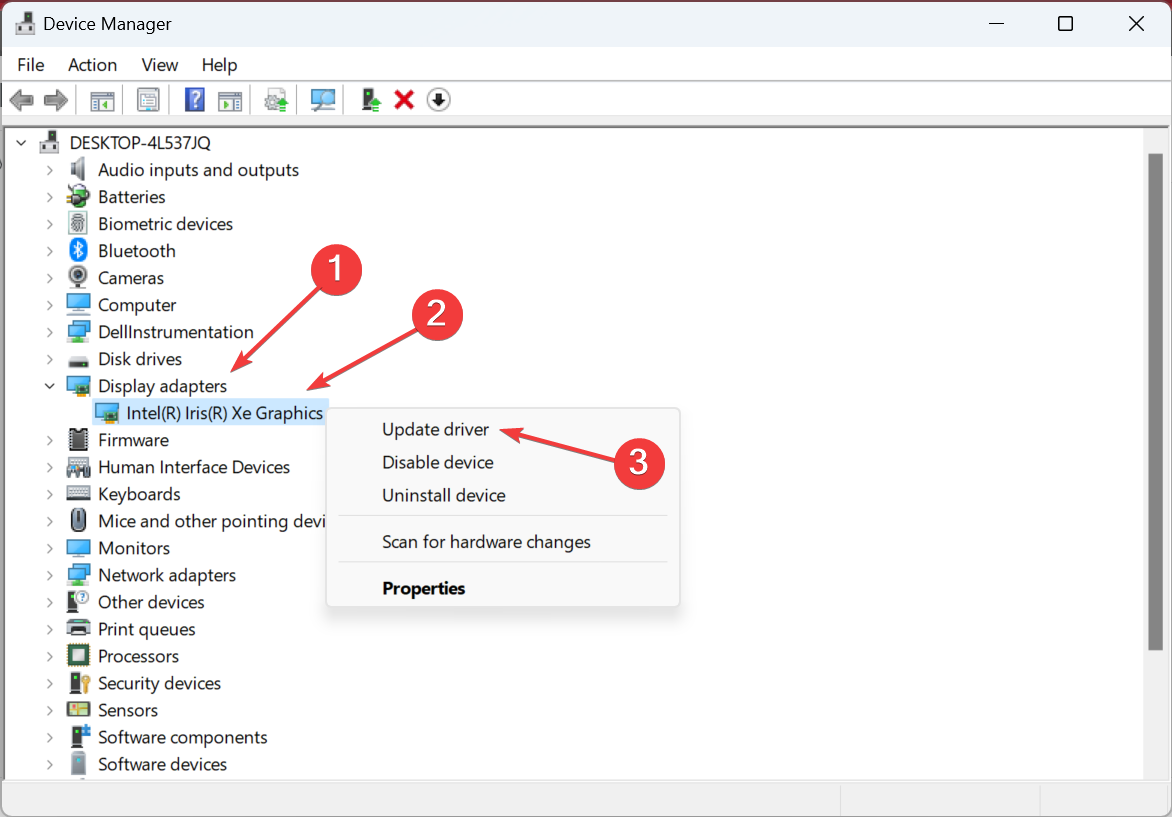Click the Biometric devices fingerprint icon
This screenshot has height=817, width=1172.
pos(78,223)
